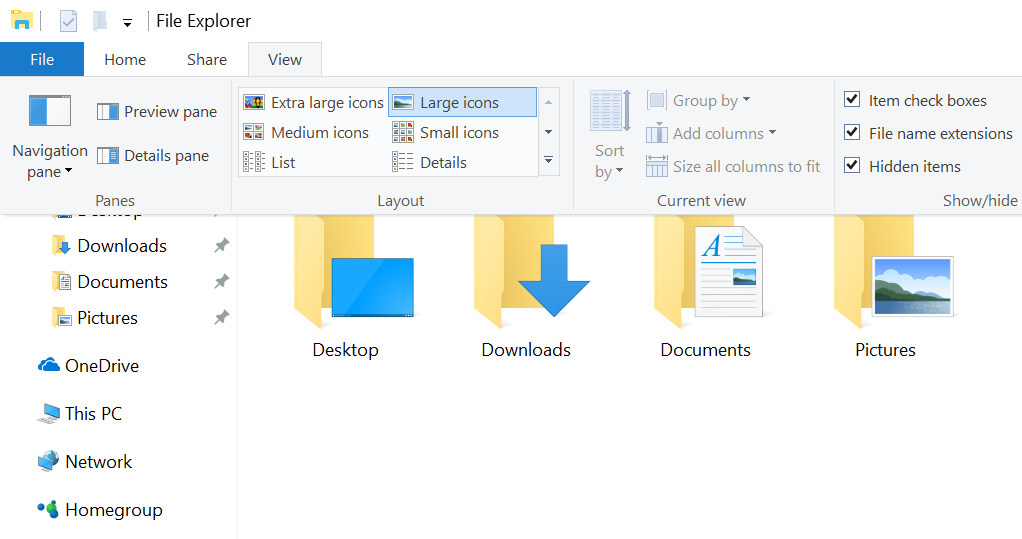Click Size all columns to fit
The width and height of the screenshot is (1022, 539).
(733, 166)
